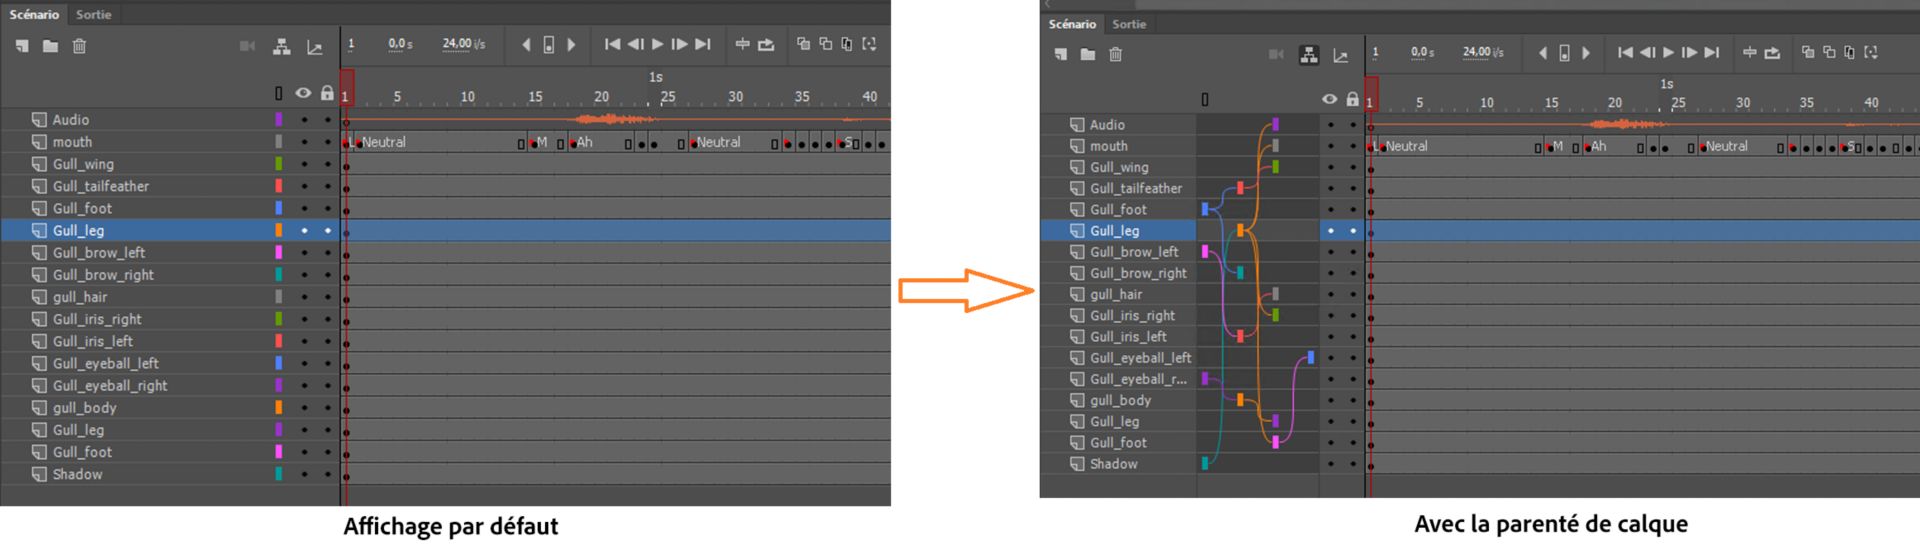Select gull_hair layer in layer parenting timeline
This screenshot has width=1920, height=546.
1116,294
